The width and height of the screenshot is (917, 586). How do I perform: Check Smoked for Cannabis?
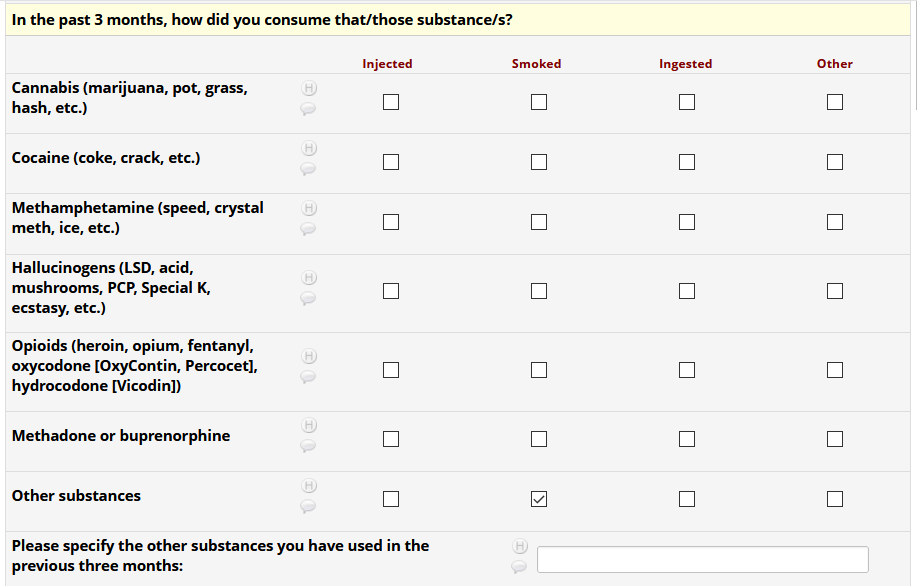pos(539,102)
